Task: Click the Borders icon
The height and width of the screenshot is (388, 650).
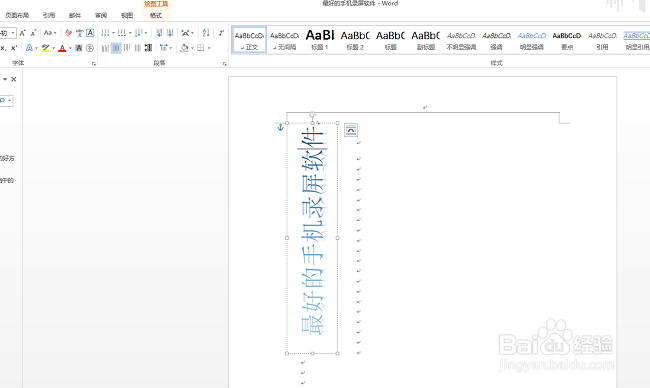Action: tap(201, 48)
